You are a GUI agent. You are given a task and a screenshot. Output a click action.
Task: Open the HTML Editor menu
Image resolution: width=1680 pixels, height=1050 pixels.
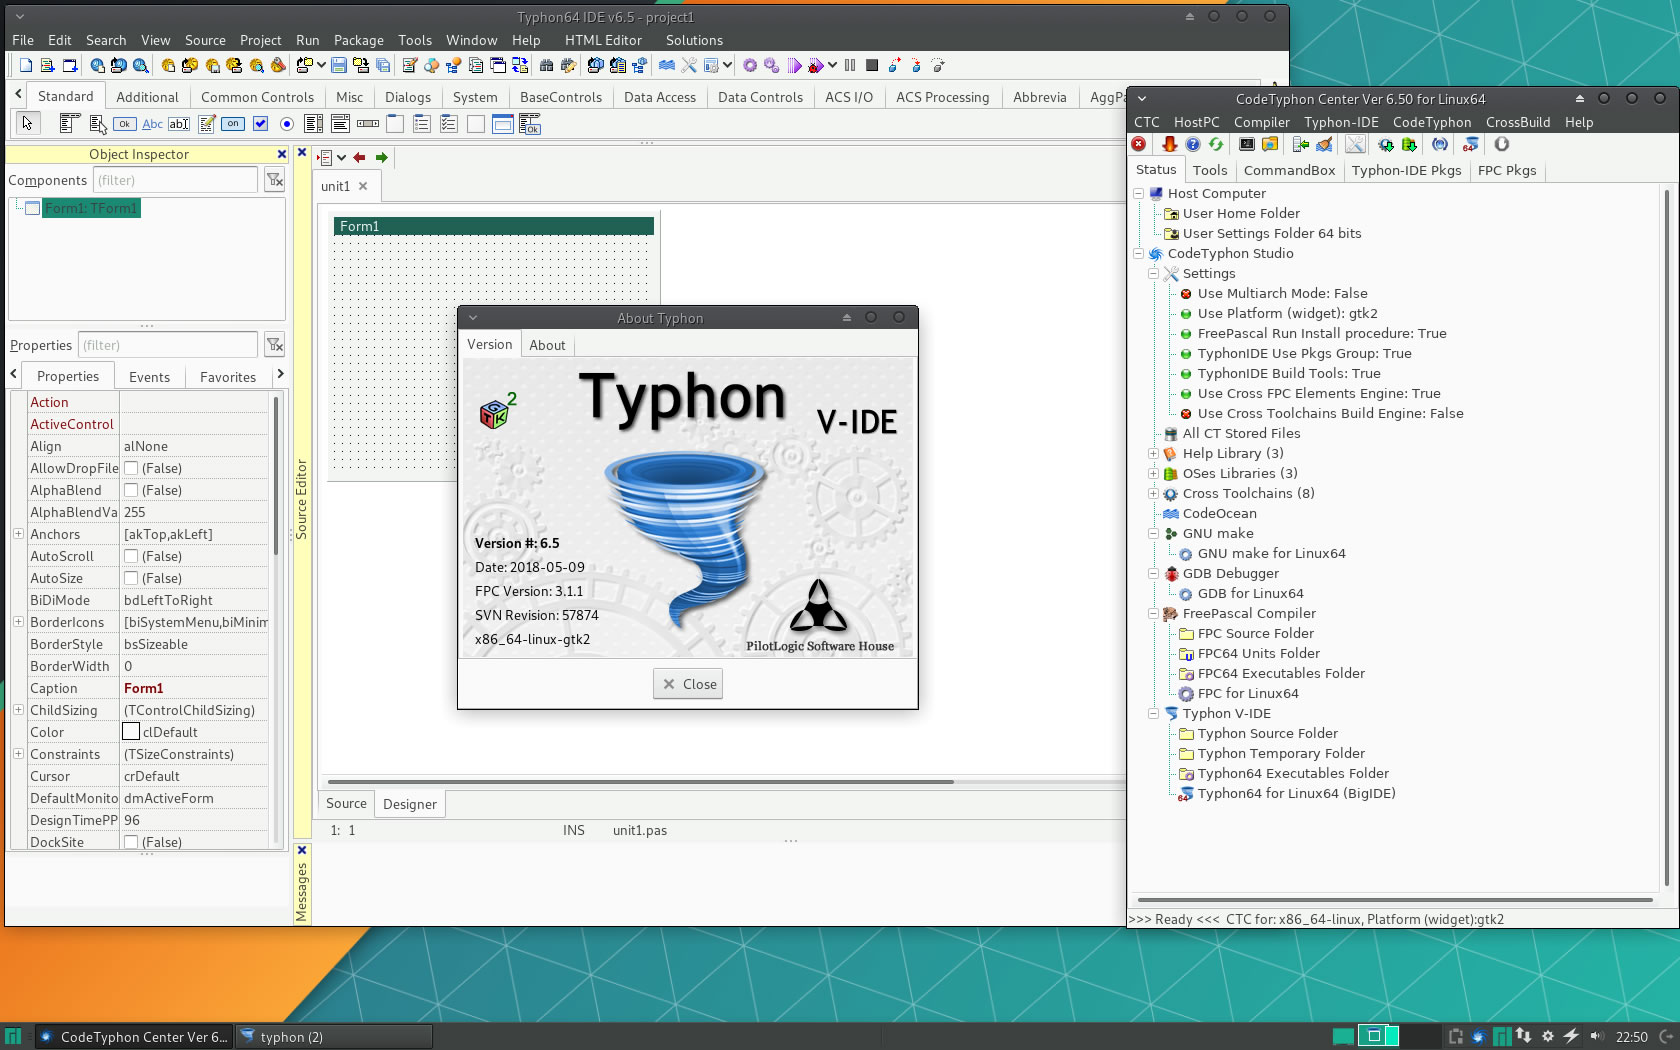(x=603, y=40)
